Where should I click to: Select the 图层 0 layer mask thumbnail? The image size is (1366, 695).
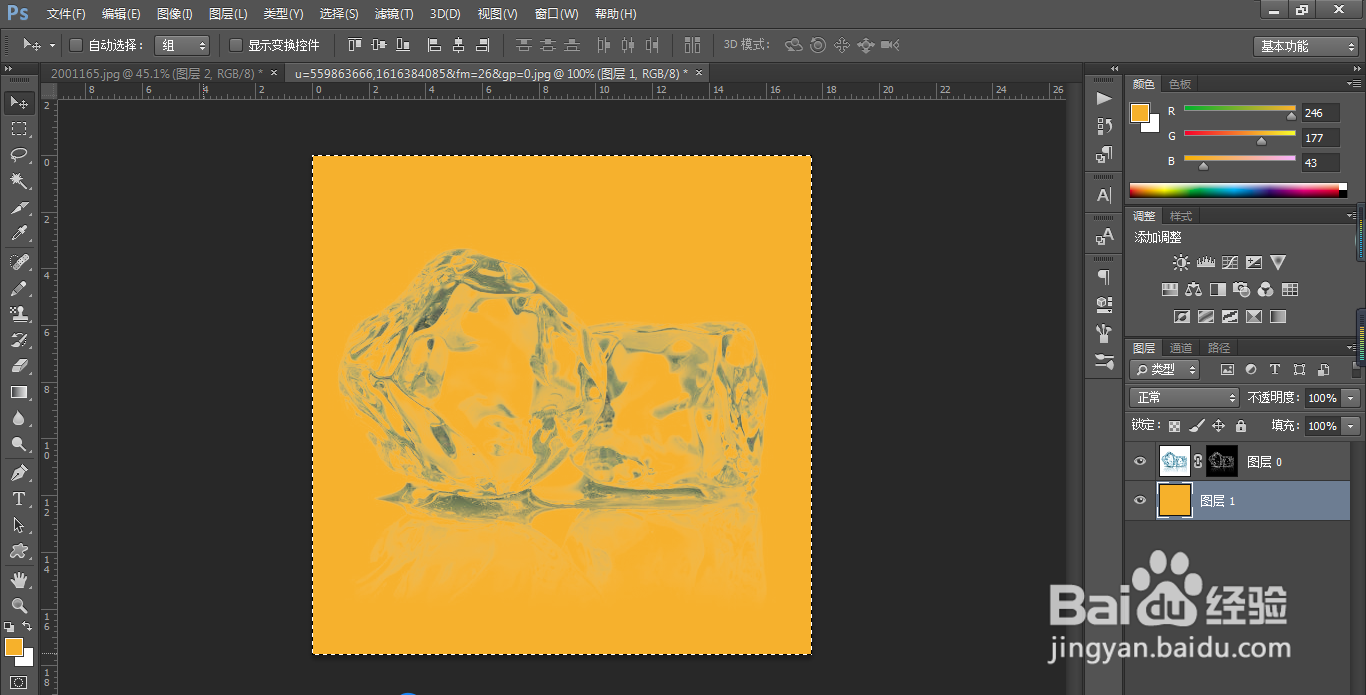tap(1222, 461)
